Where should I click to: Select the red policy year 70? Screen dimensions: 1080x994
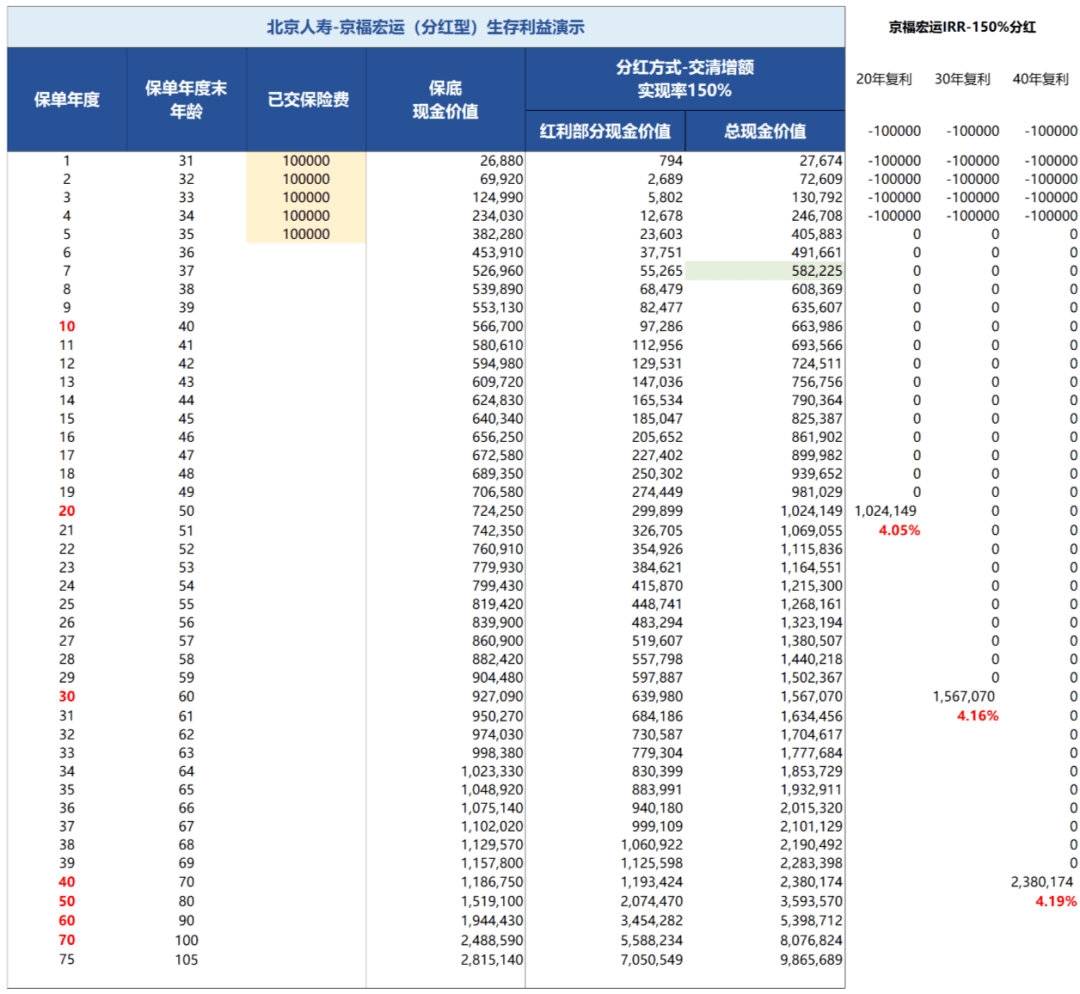[67, 940]
